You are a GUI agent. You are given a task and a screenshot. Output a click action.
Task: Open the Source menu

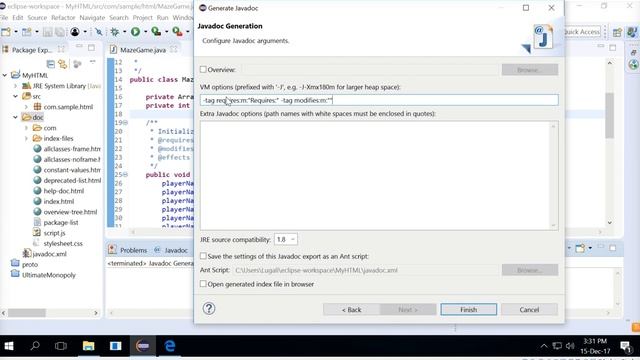37,18
